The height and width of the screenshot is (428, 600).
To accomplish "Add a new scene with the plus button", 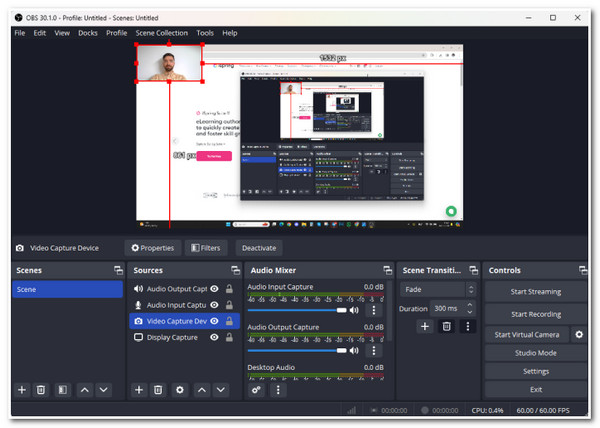I will tap(22, 390).
